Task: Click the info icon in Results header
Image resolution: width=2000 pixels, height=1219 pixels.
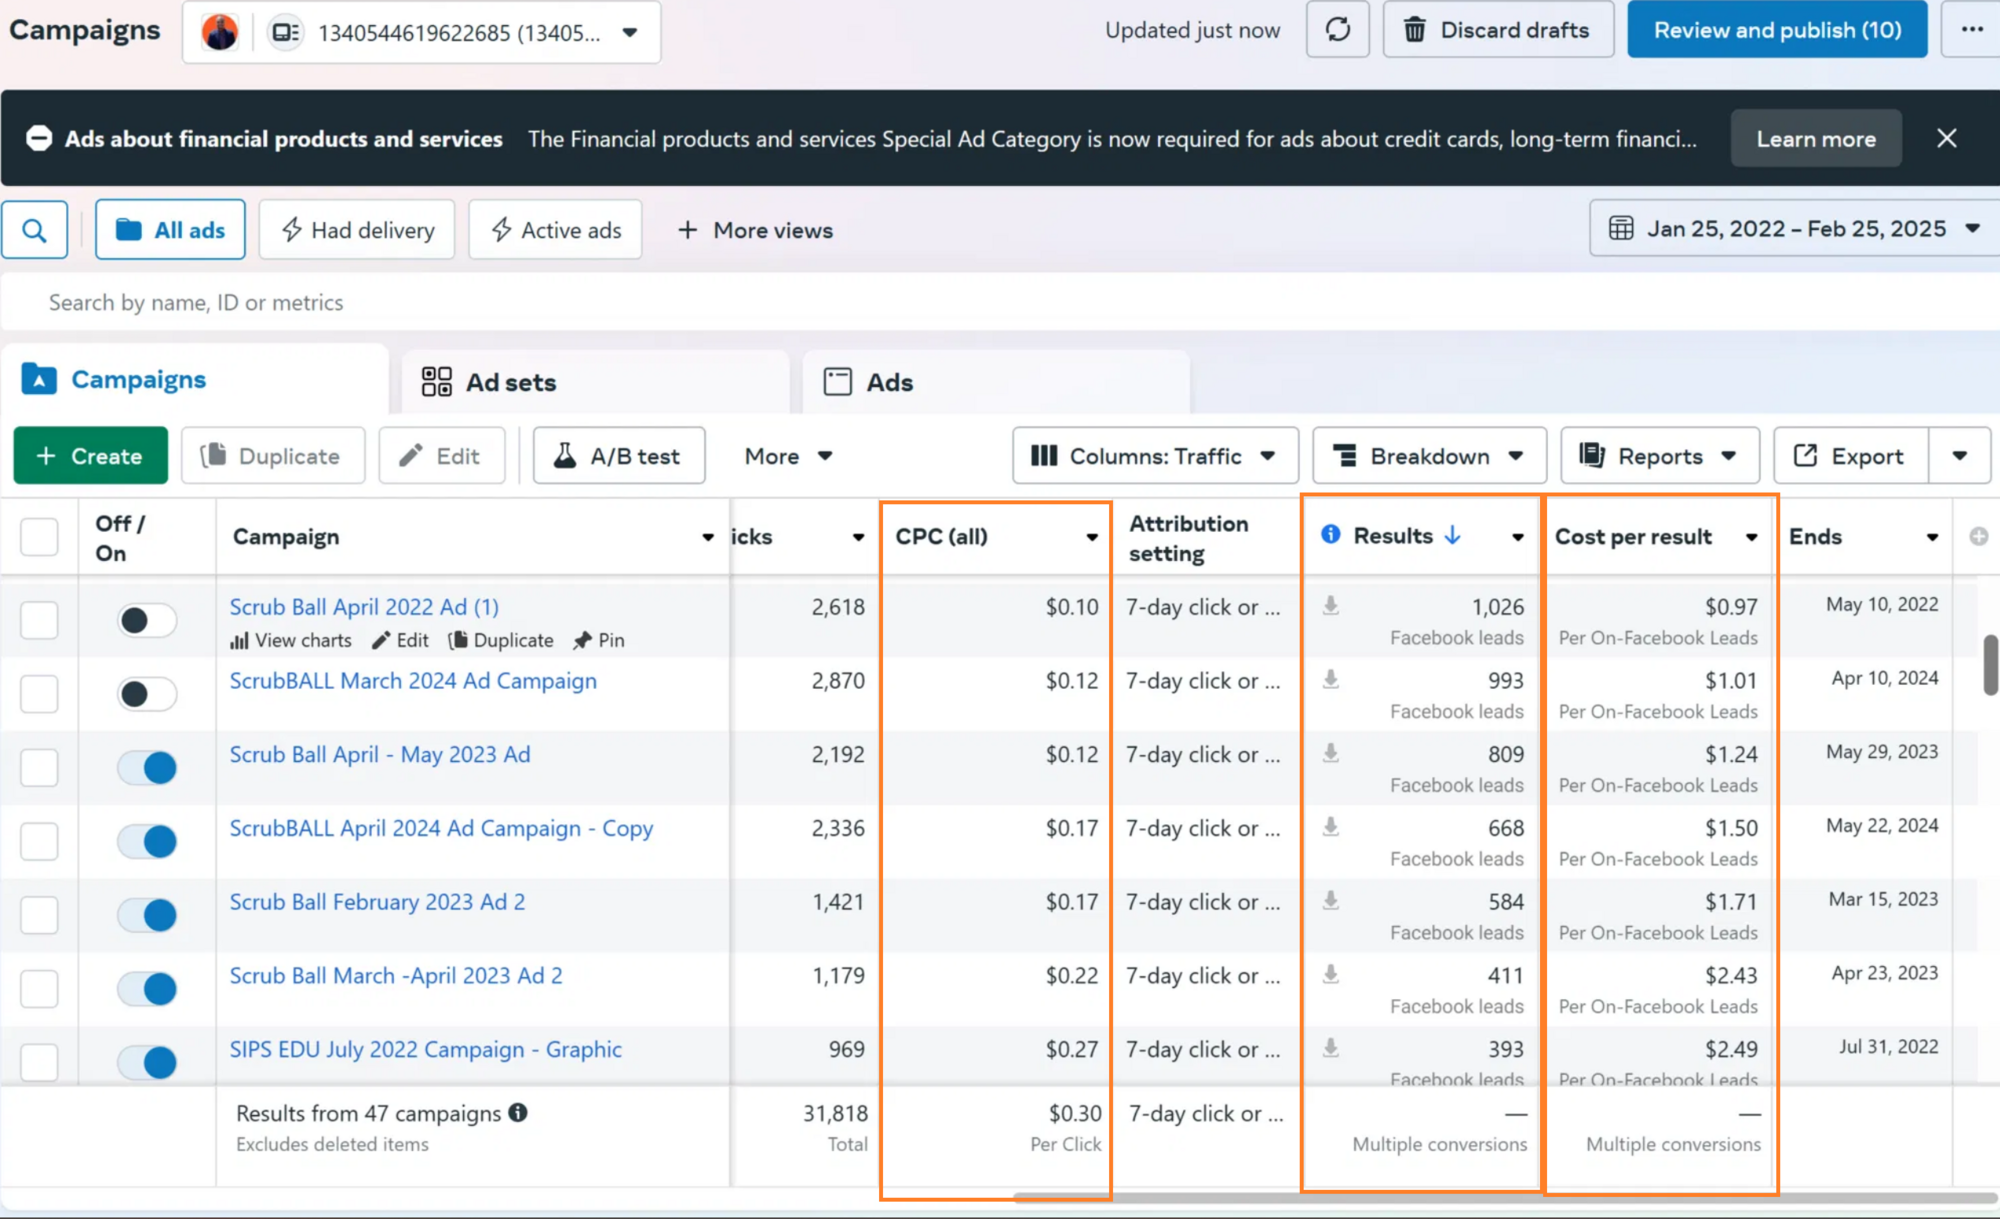Action: pyautogui.click(x=1330, y=534)
